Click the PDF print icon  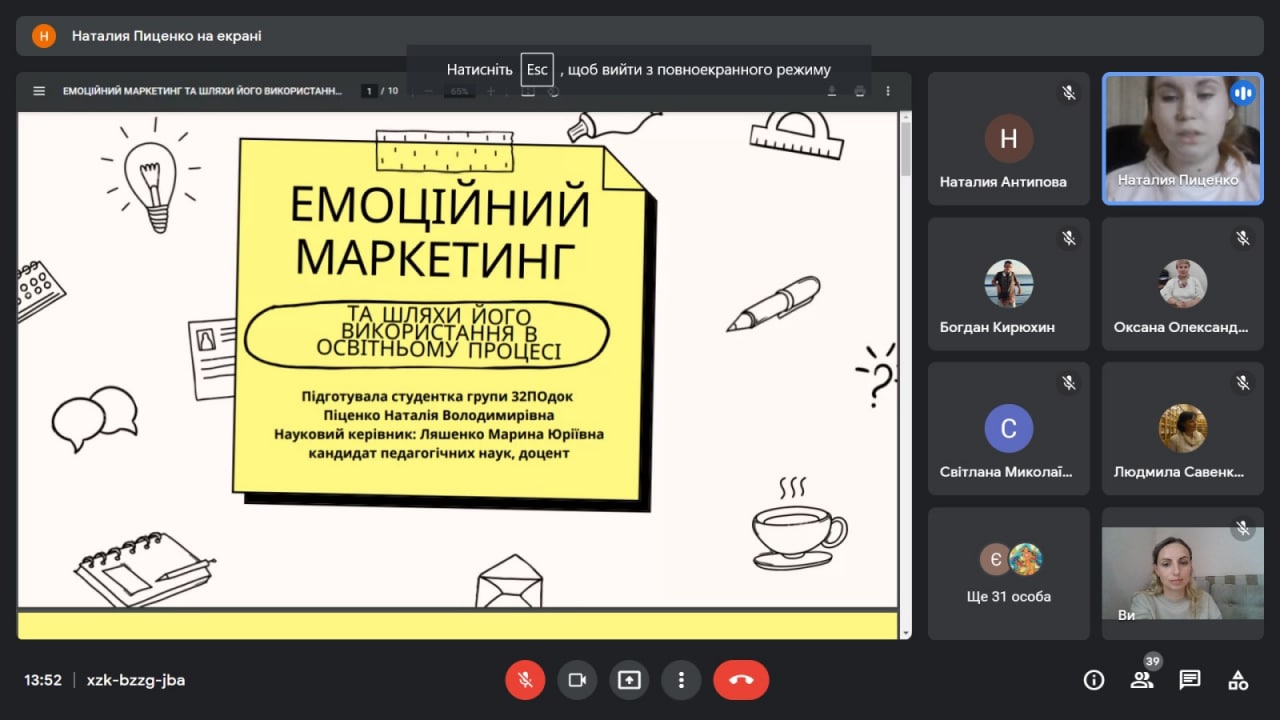pyautogui.click(x=859, y=91)
